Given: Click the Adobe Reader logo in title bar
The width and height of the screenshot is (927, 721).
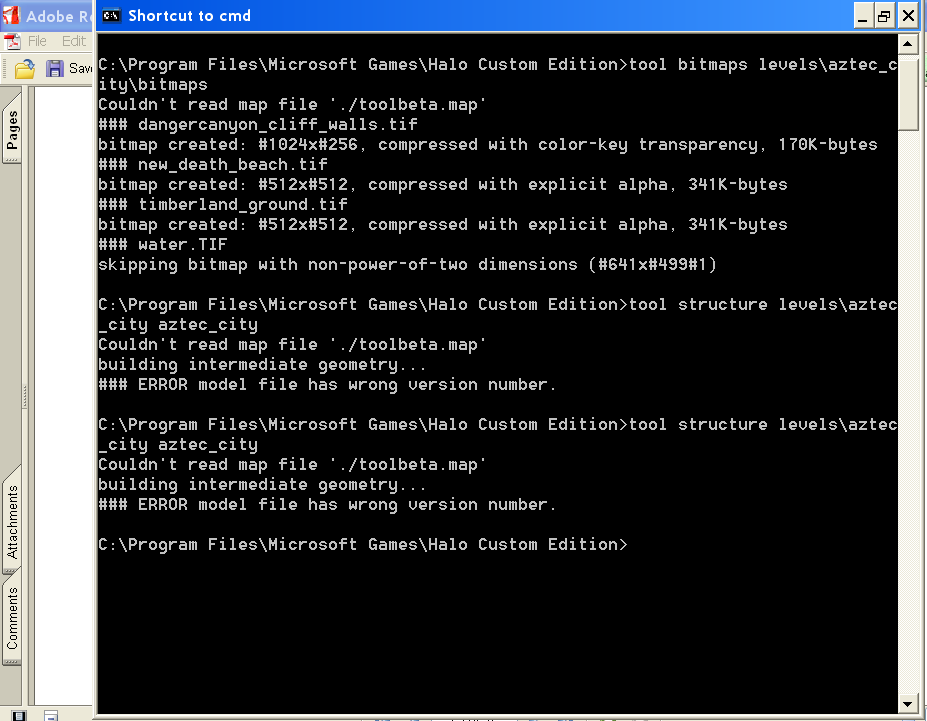Looking at the screenshot, I should tap(11, 16).
